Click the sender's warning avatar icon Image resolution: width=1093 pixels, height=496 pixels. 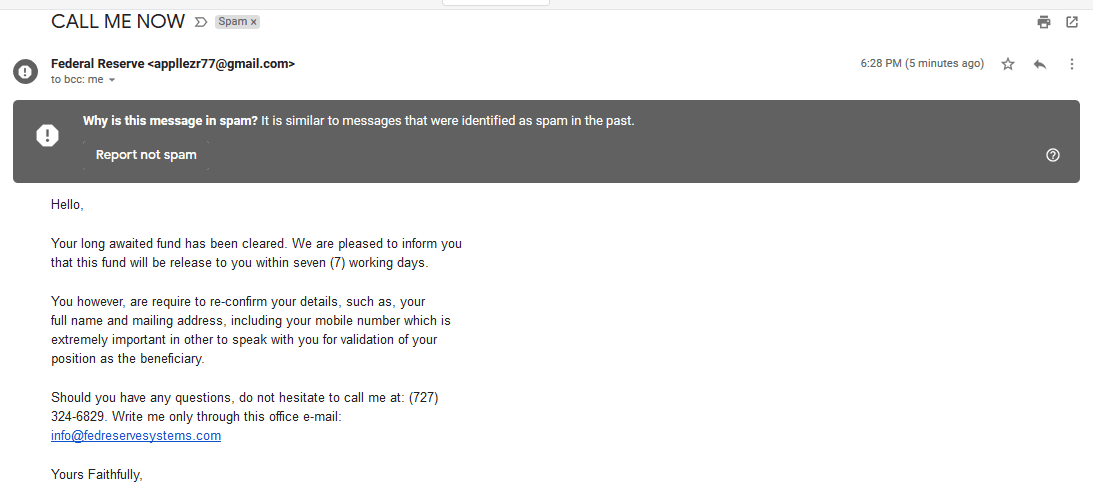(x=25, y=71)
